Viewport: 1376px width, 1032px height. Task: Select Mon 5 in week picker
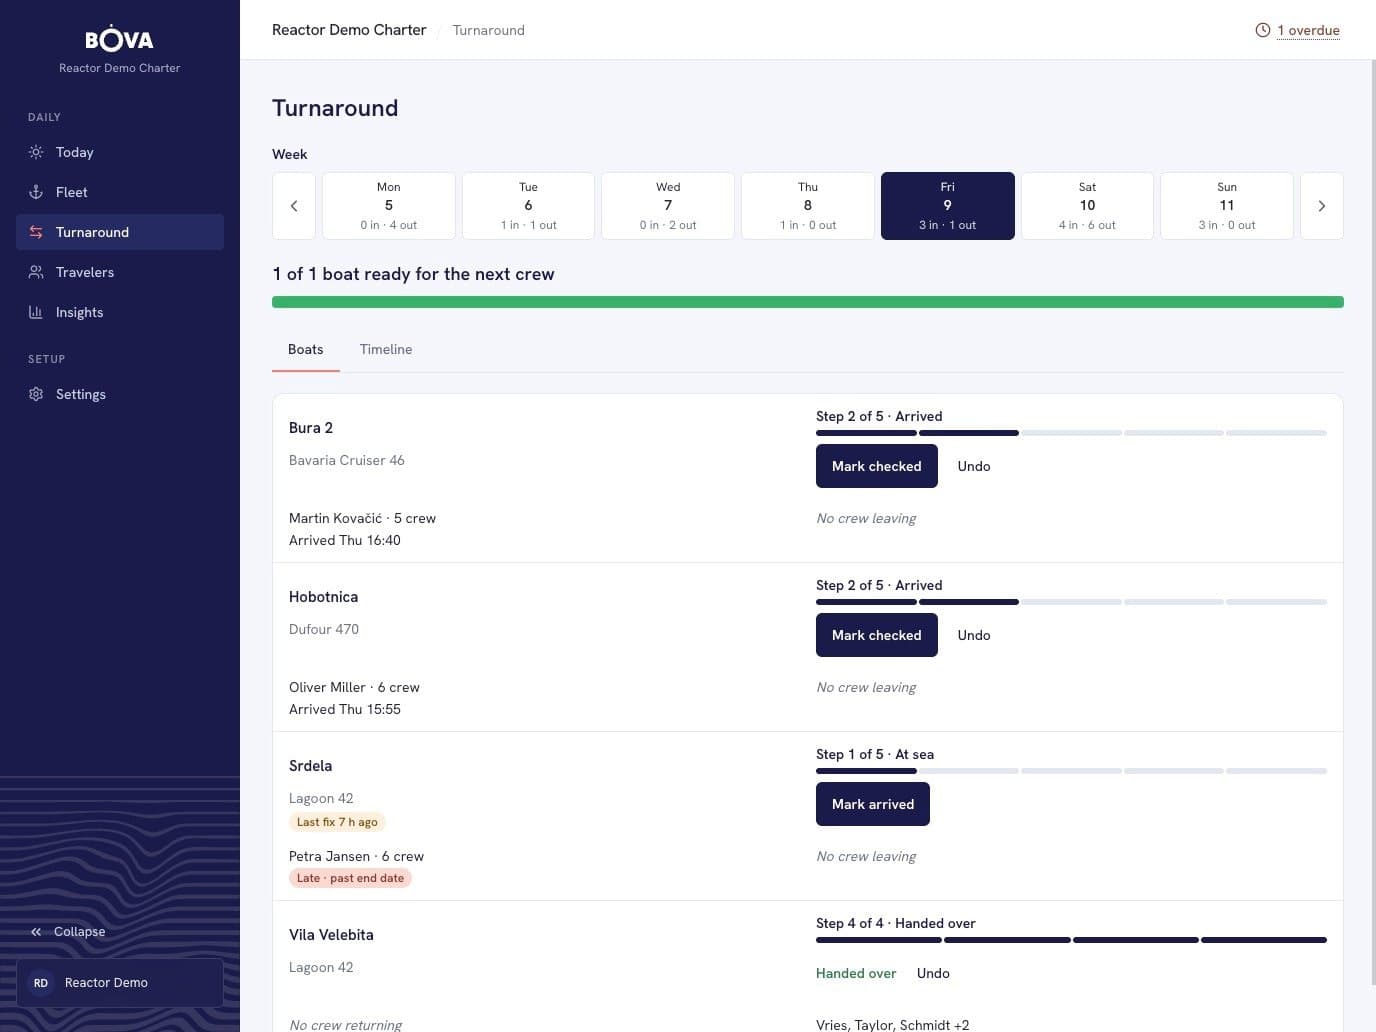point(389,206)
